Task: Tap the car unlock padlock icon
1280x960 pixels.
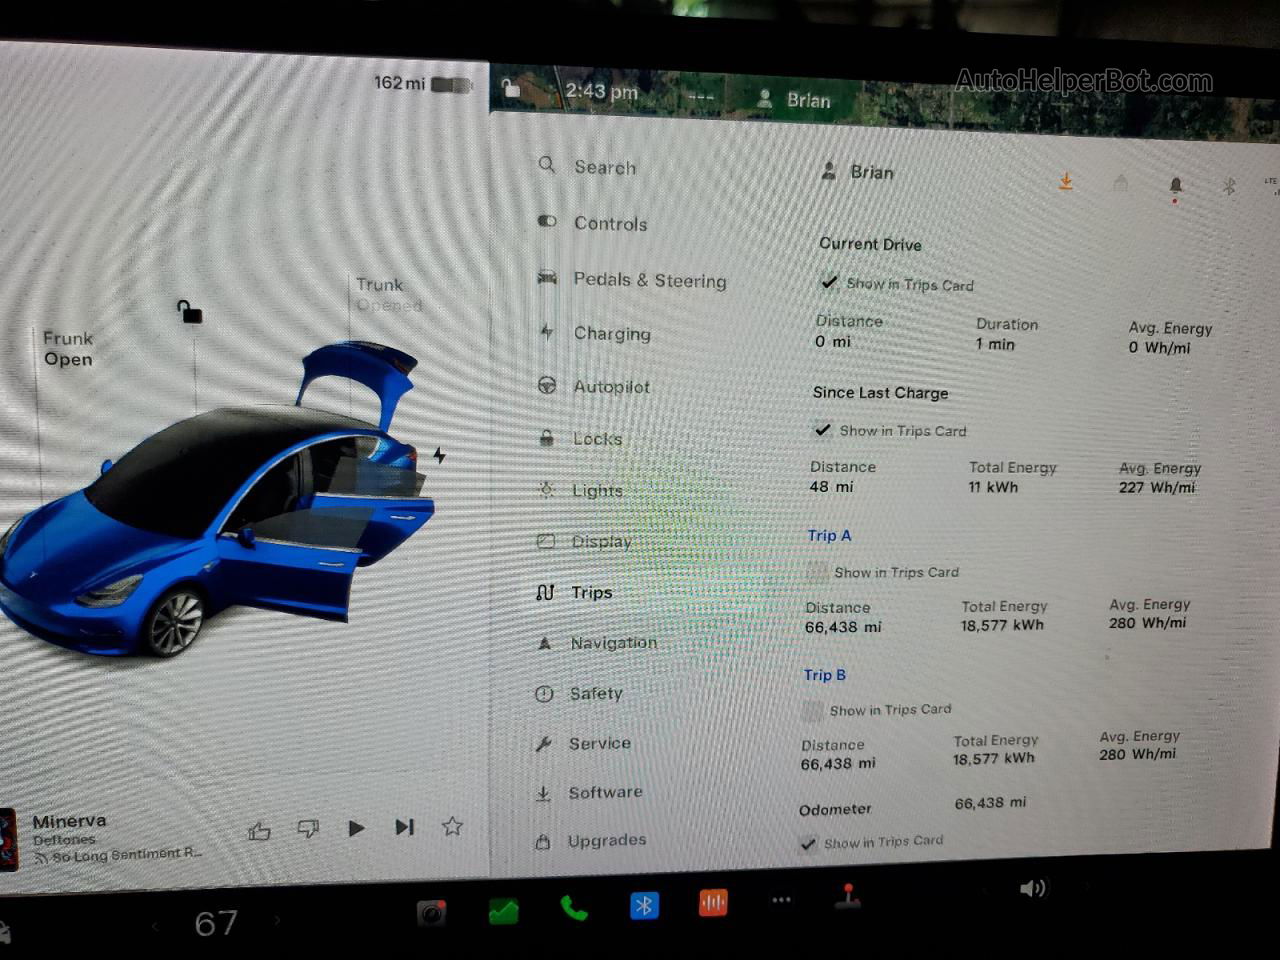Action: point(189,312)
